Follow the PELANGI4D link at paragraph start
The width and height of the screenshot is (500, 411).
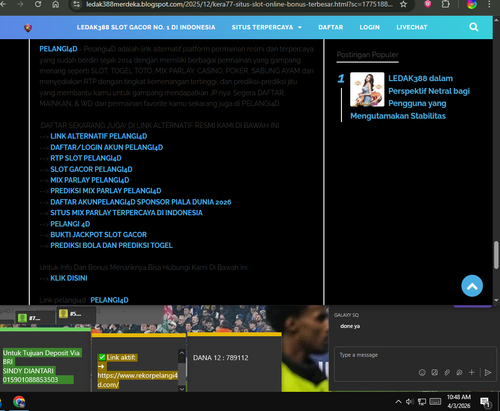click(x=58, y=49)
